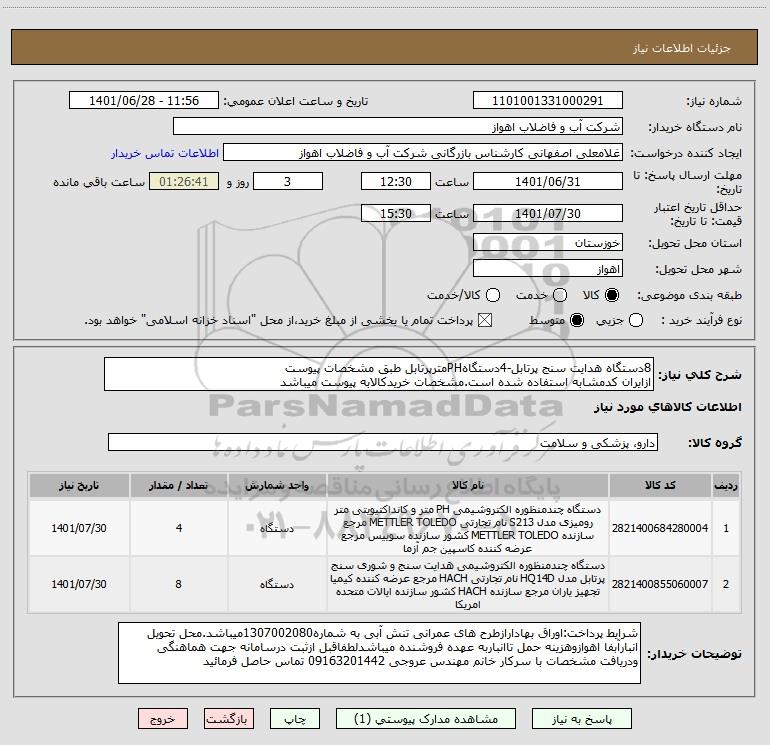Click quantity 4 in row 1

(178, 528)
